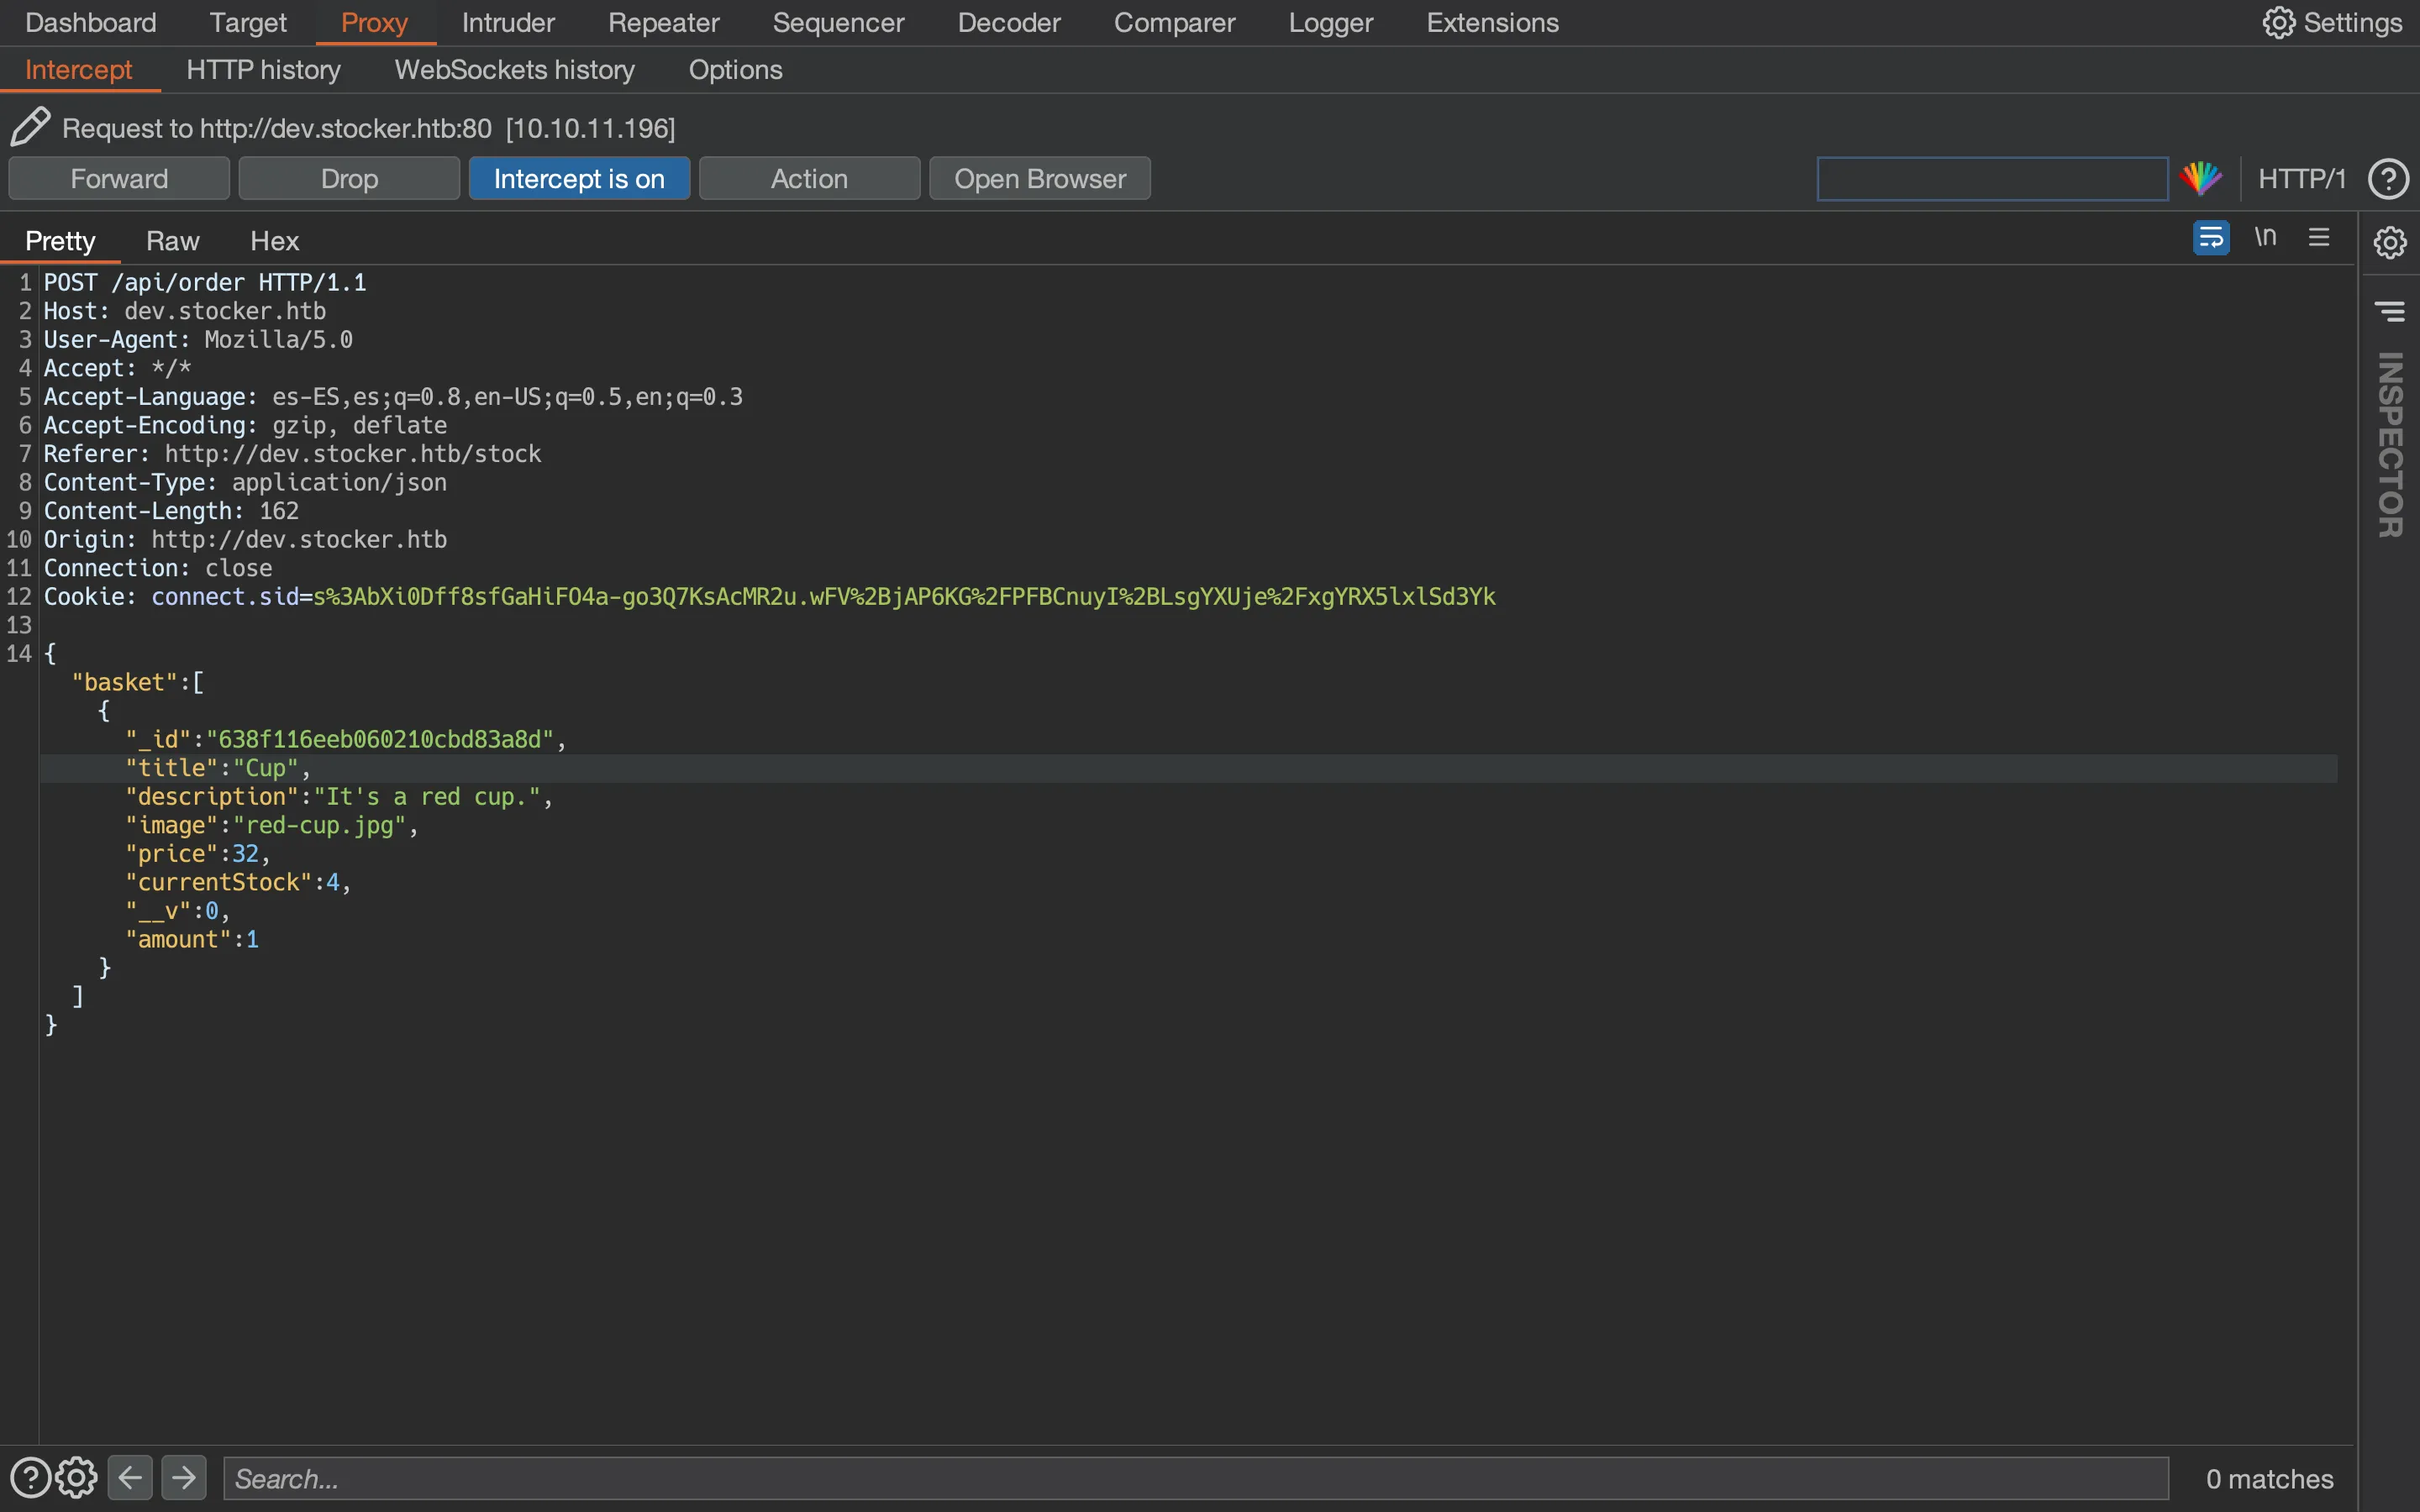Click the HTTP/1 protocol label
Screen dimensions: 2420x1512
(x=2301, y=179)
